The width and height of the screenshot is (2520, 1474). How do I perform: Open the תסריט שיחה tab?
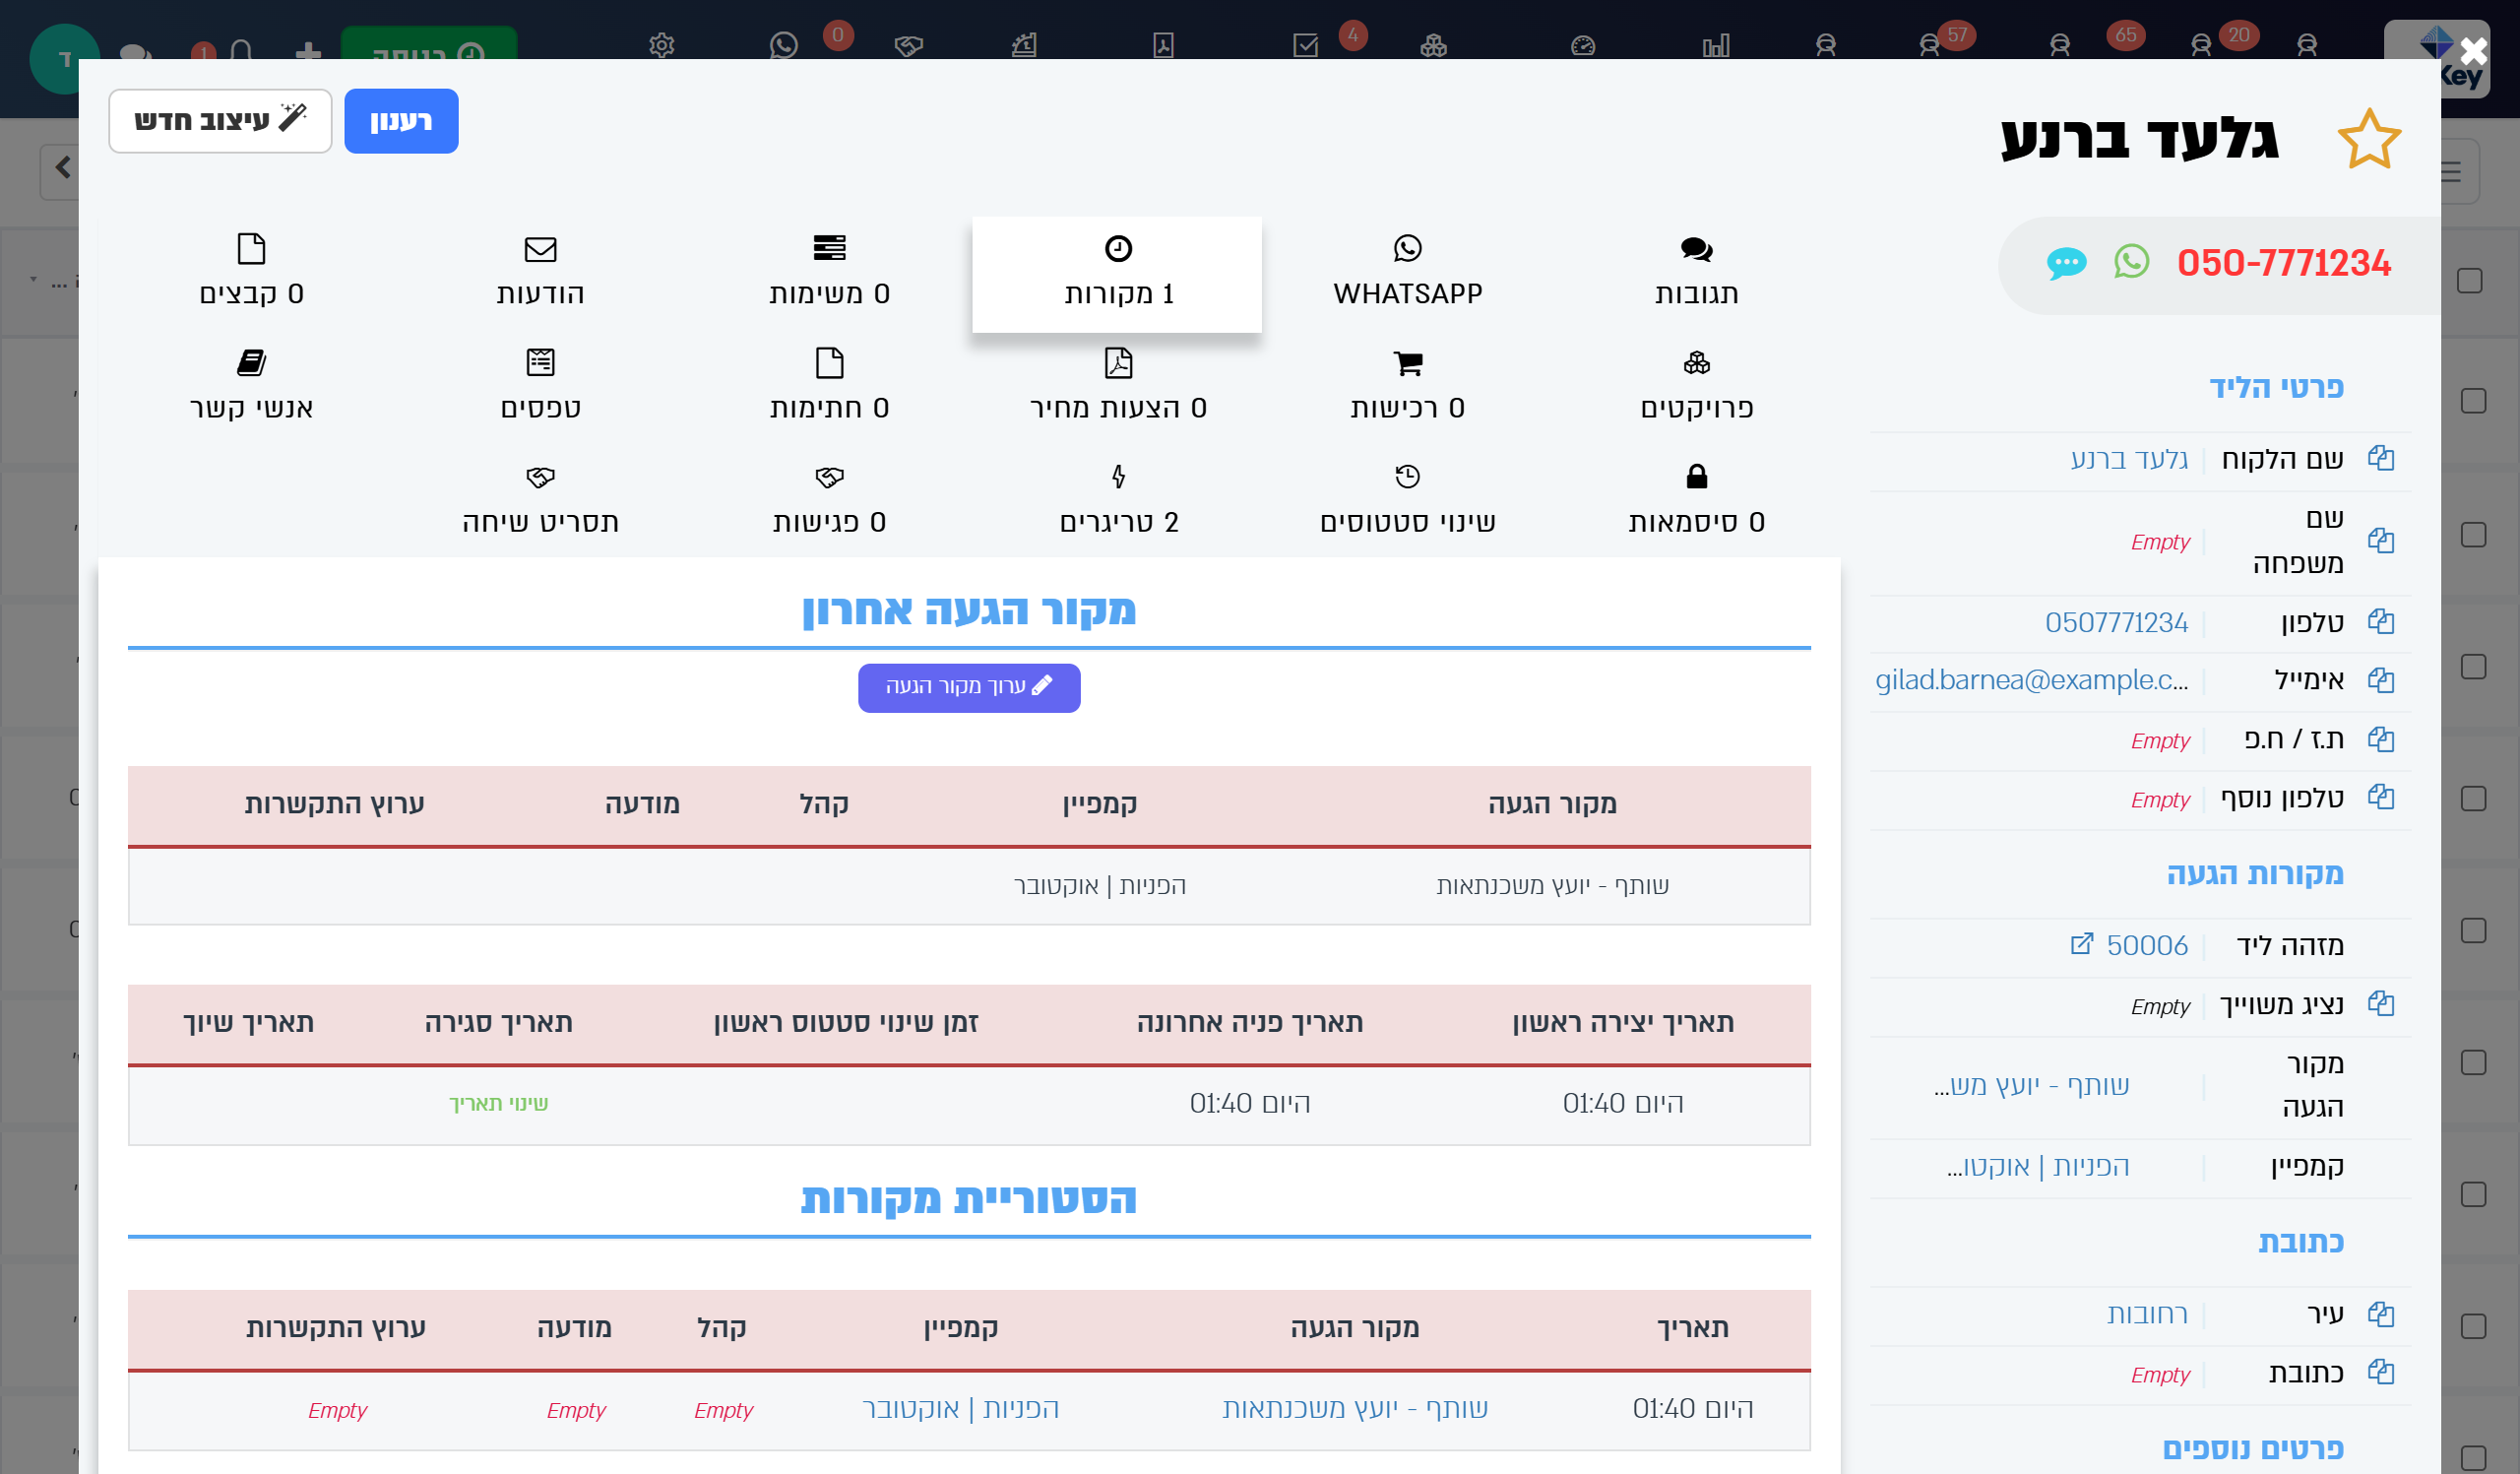pos(540,502)
